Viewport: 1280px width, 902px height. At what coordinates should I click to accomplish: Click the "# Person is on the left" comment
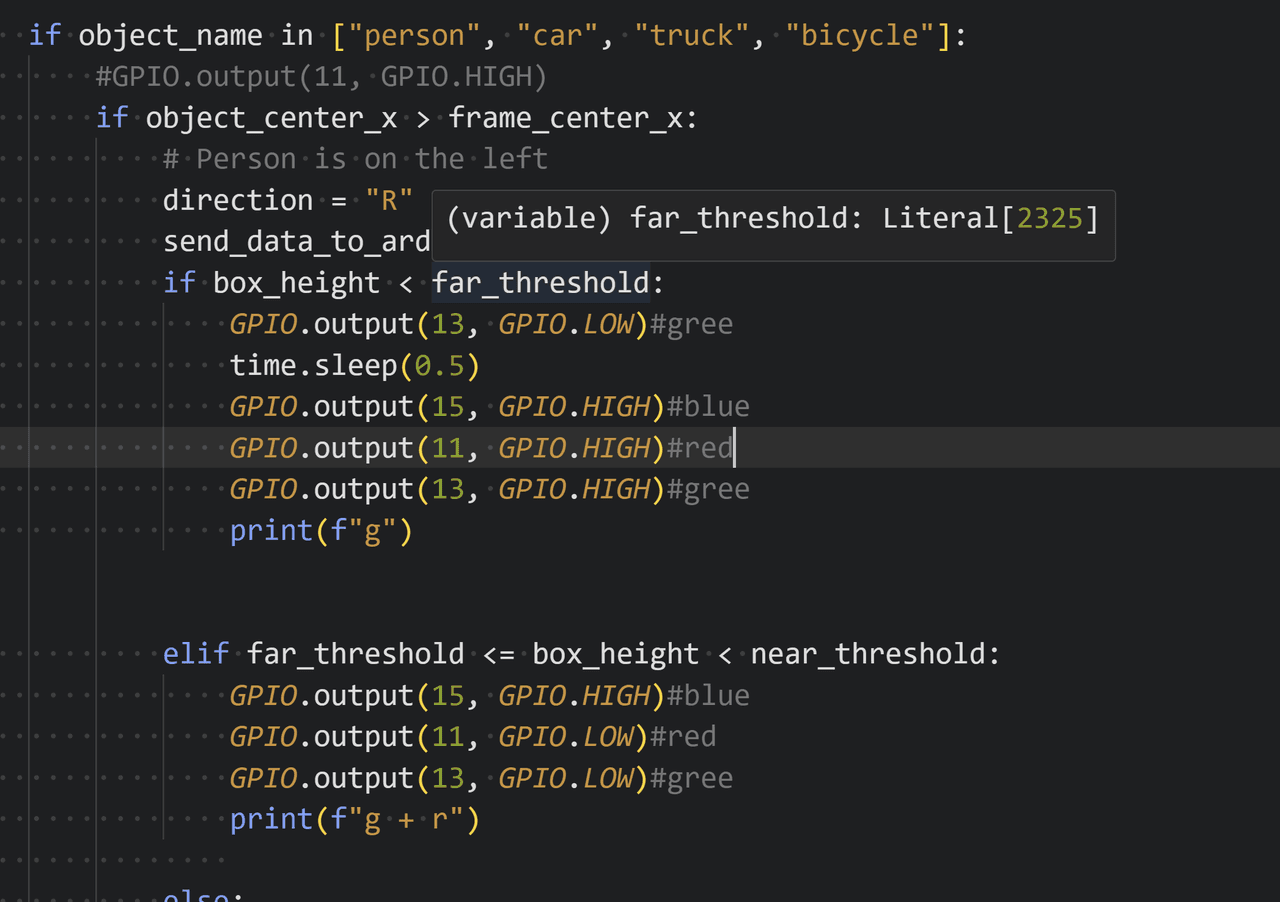355,159
